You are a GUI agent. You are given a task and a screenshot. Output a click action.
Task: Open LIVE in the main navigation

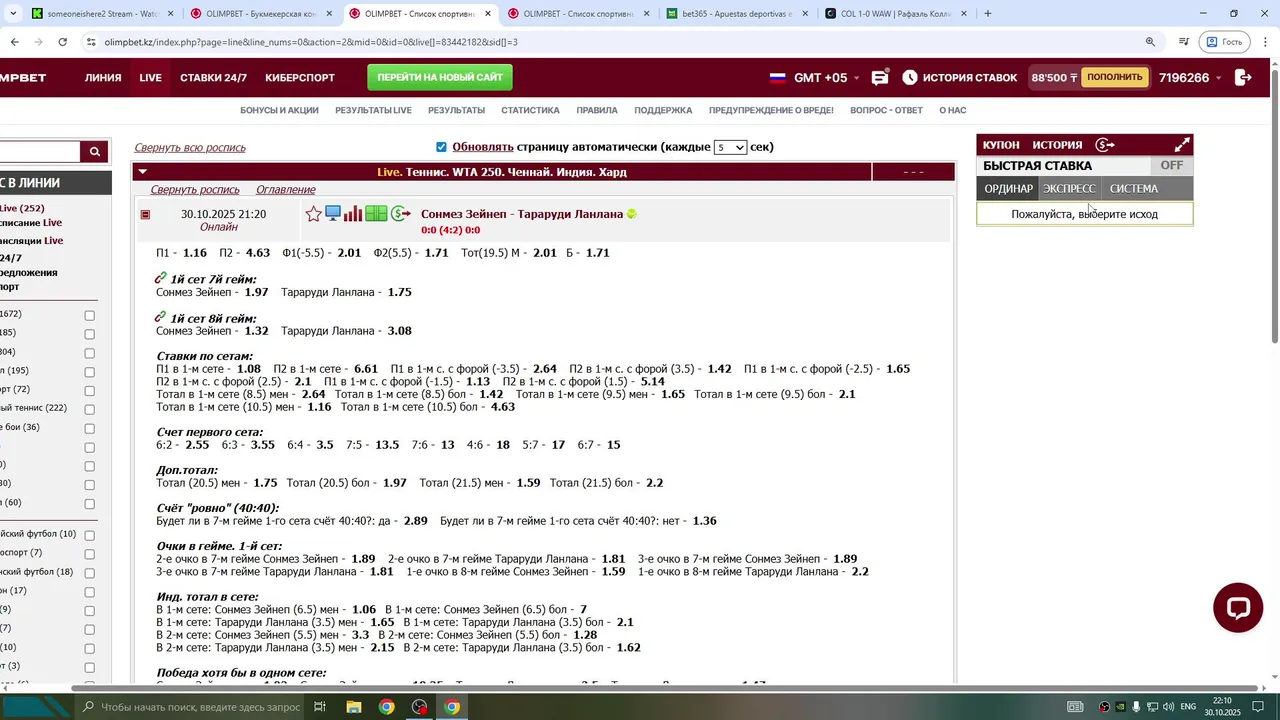(x=151, y=77)
